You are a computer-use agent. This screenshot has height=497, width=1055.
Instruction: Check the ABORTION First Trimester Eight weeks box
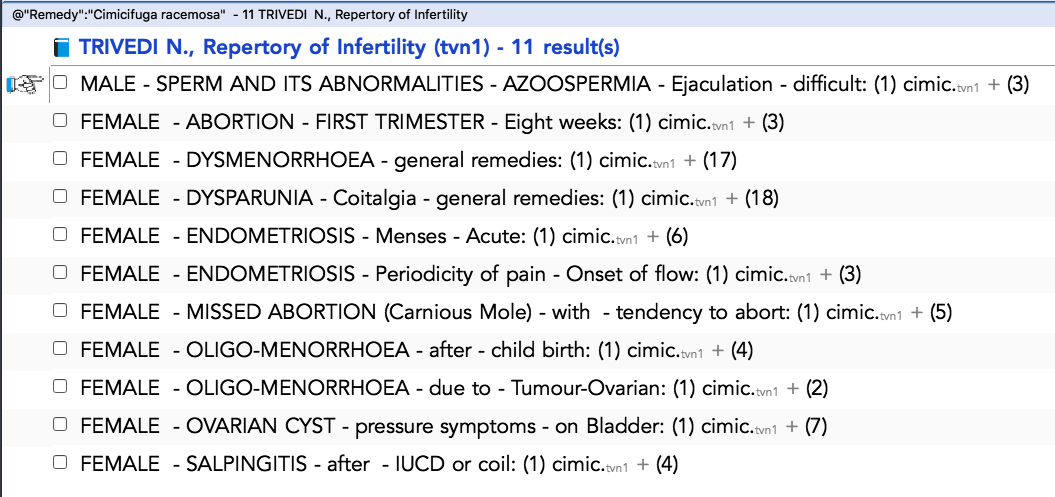(61, 120)
